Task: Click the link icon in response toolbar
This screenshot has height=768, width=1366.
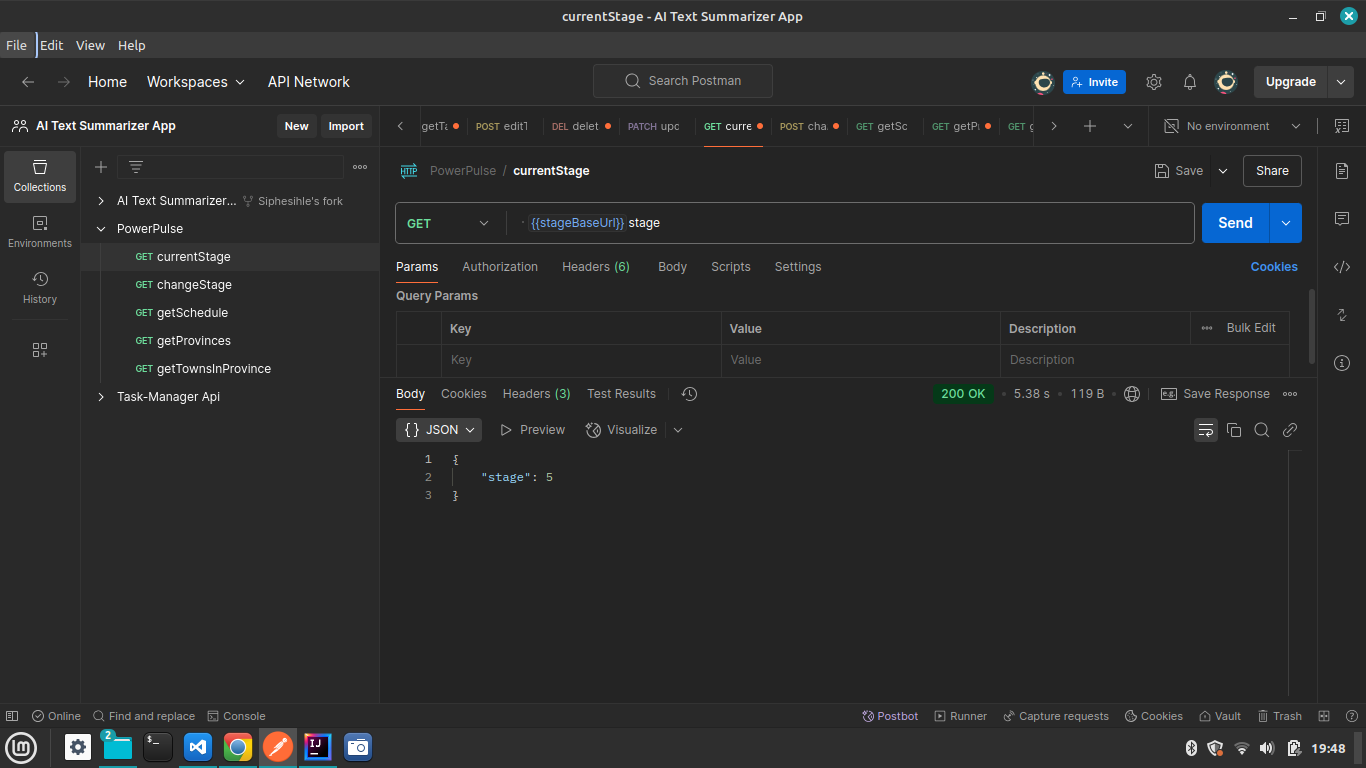Action: [x=1290, y=430]
